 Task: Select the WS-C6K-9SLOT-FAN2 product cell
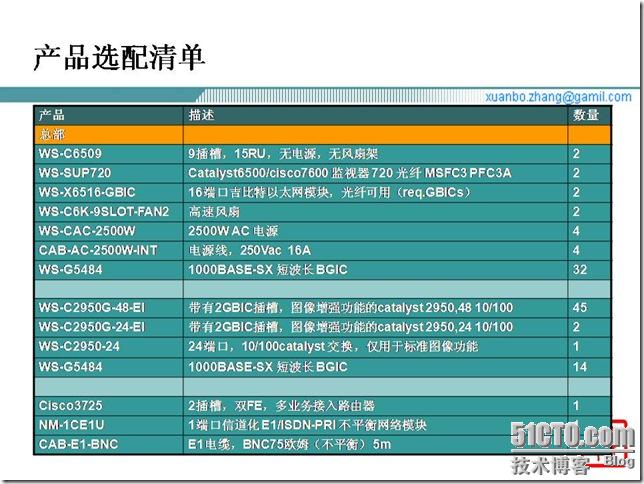108,212
